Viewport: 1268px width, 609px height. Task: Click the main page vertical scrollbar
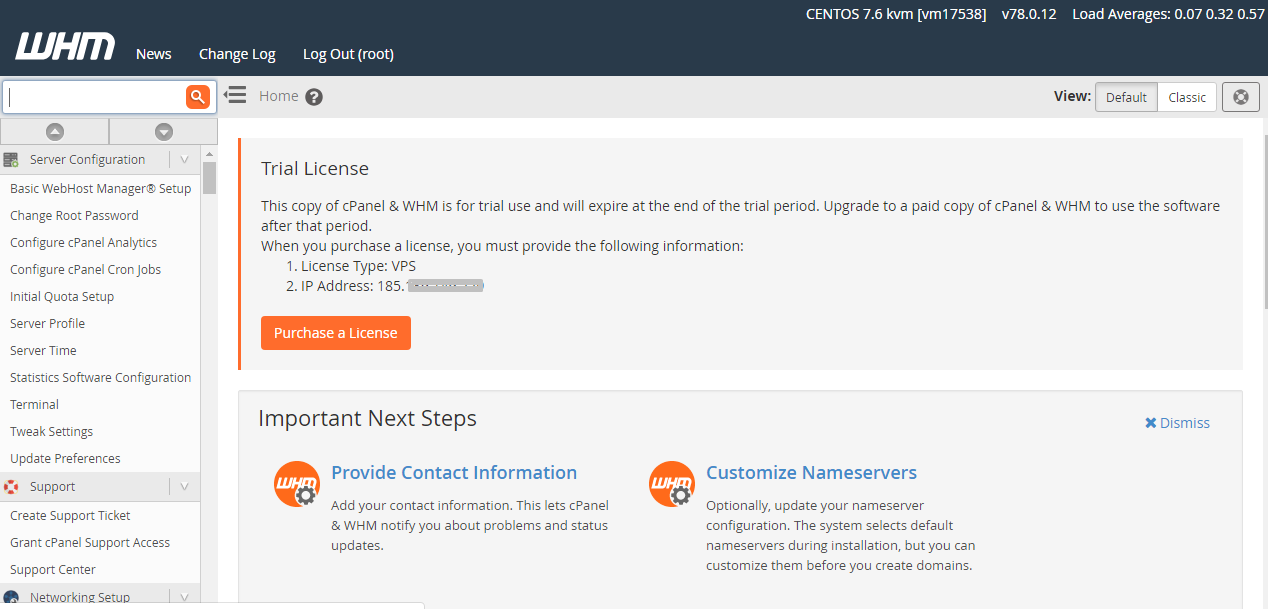(x=1264, y=220)
